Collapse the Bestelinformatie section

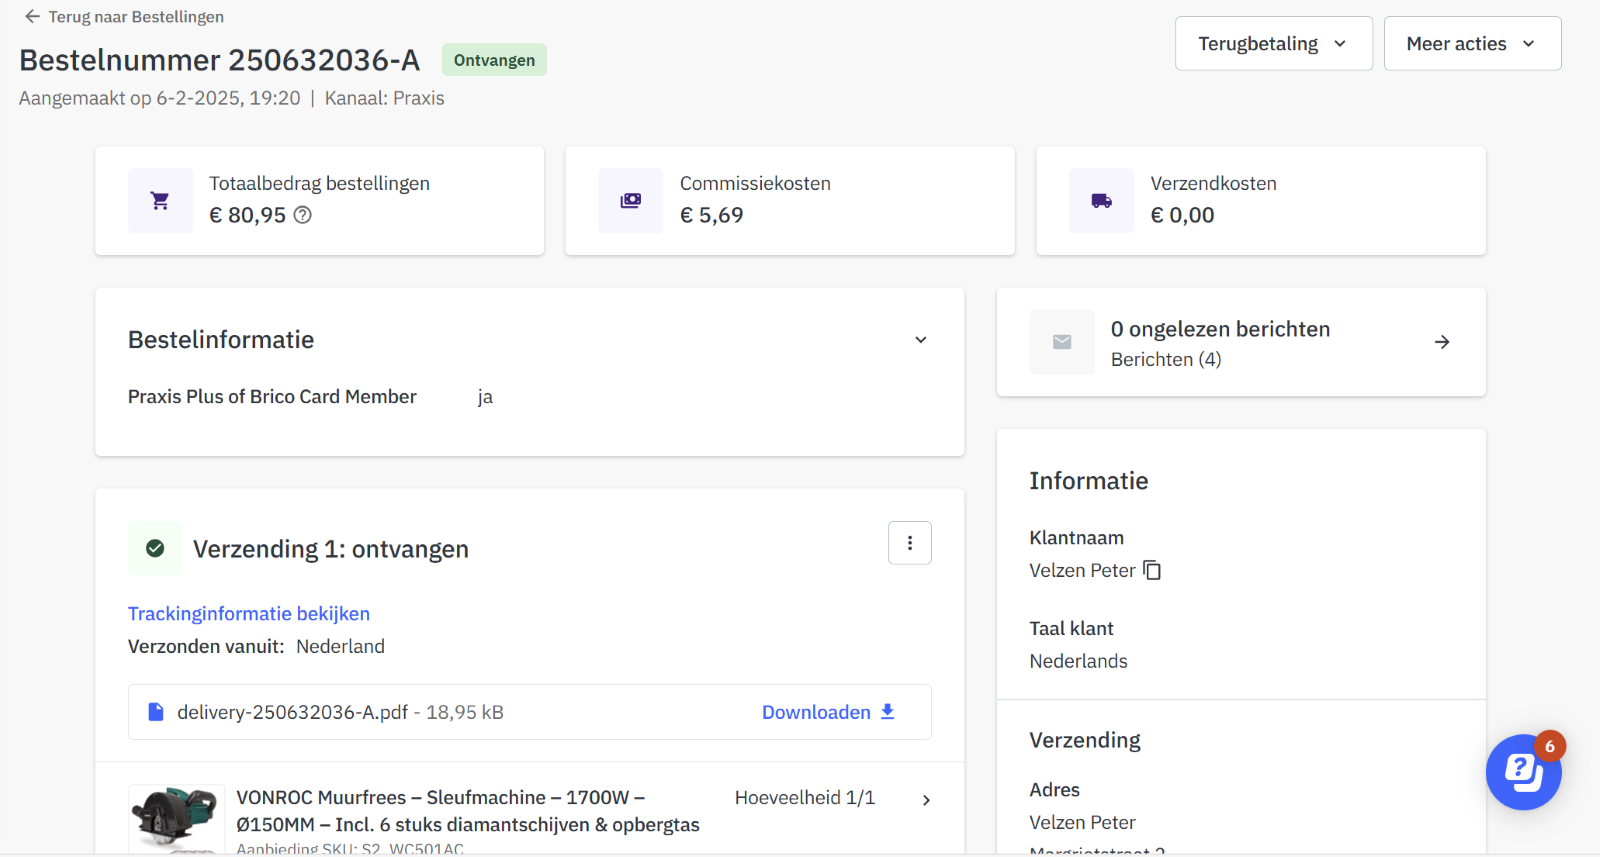pyautogui.click(x=921, y=340)
